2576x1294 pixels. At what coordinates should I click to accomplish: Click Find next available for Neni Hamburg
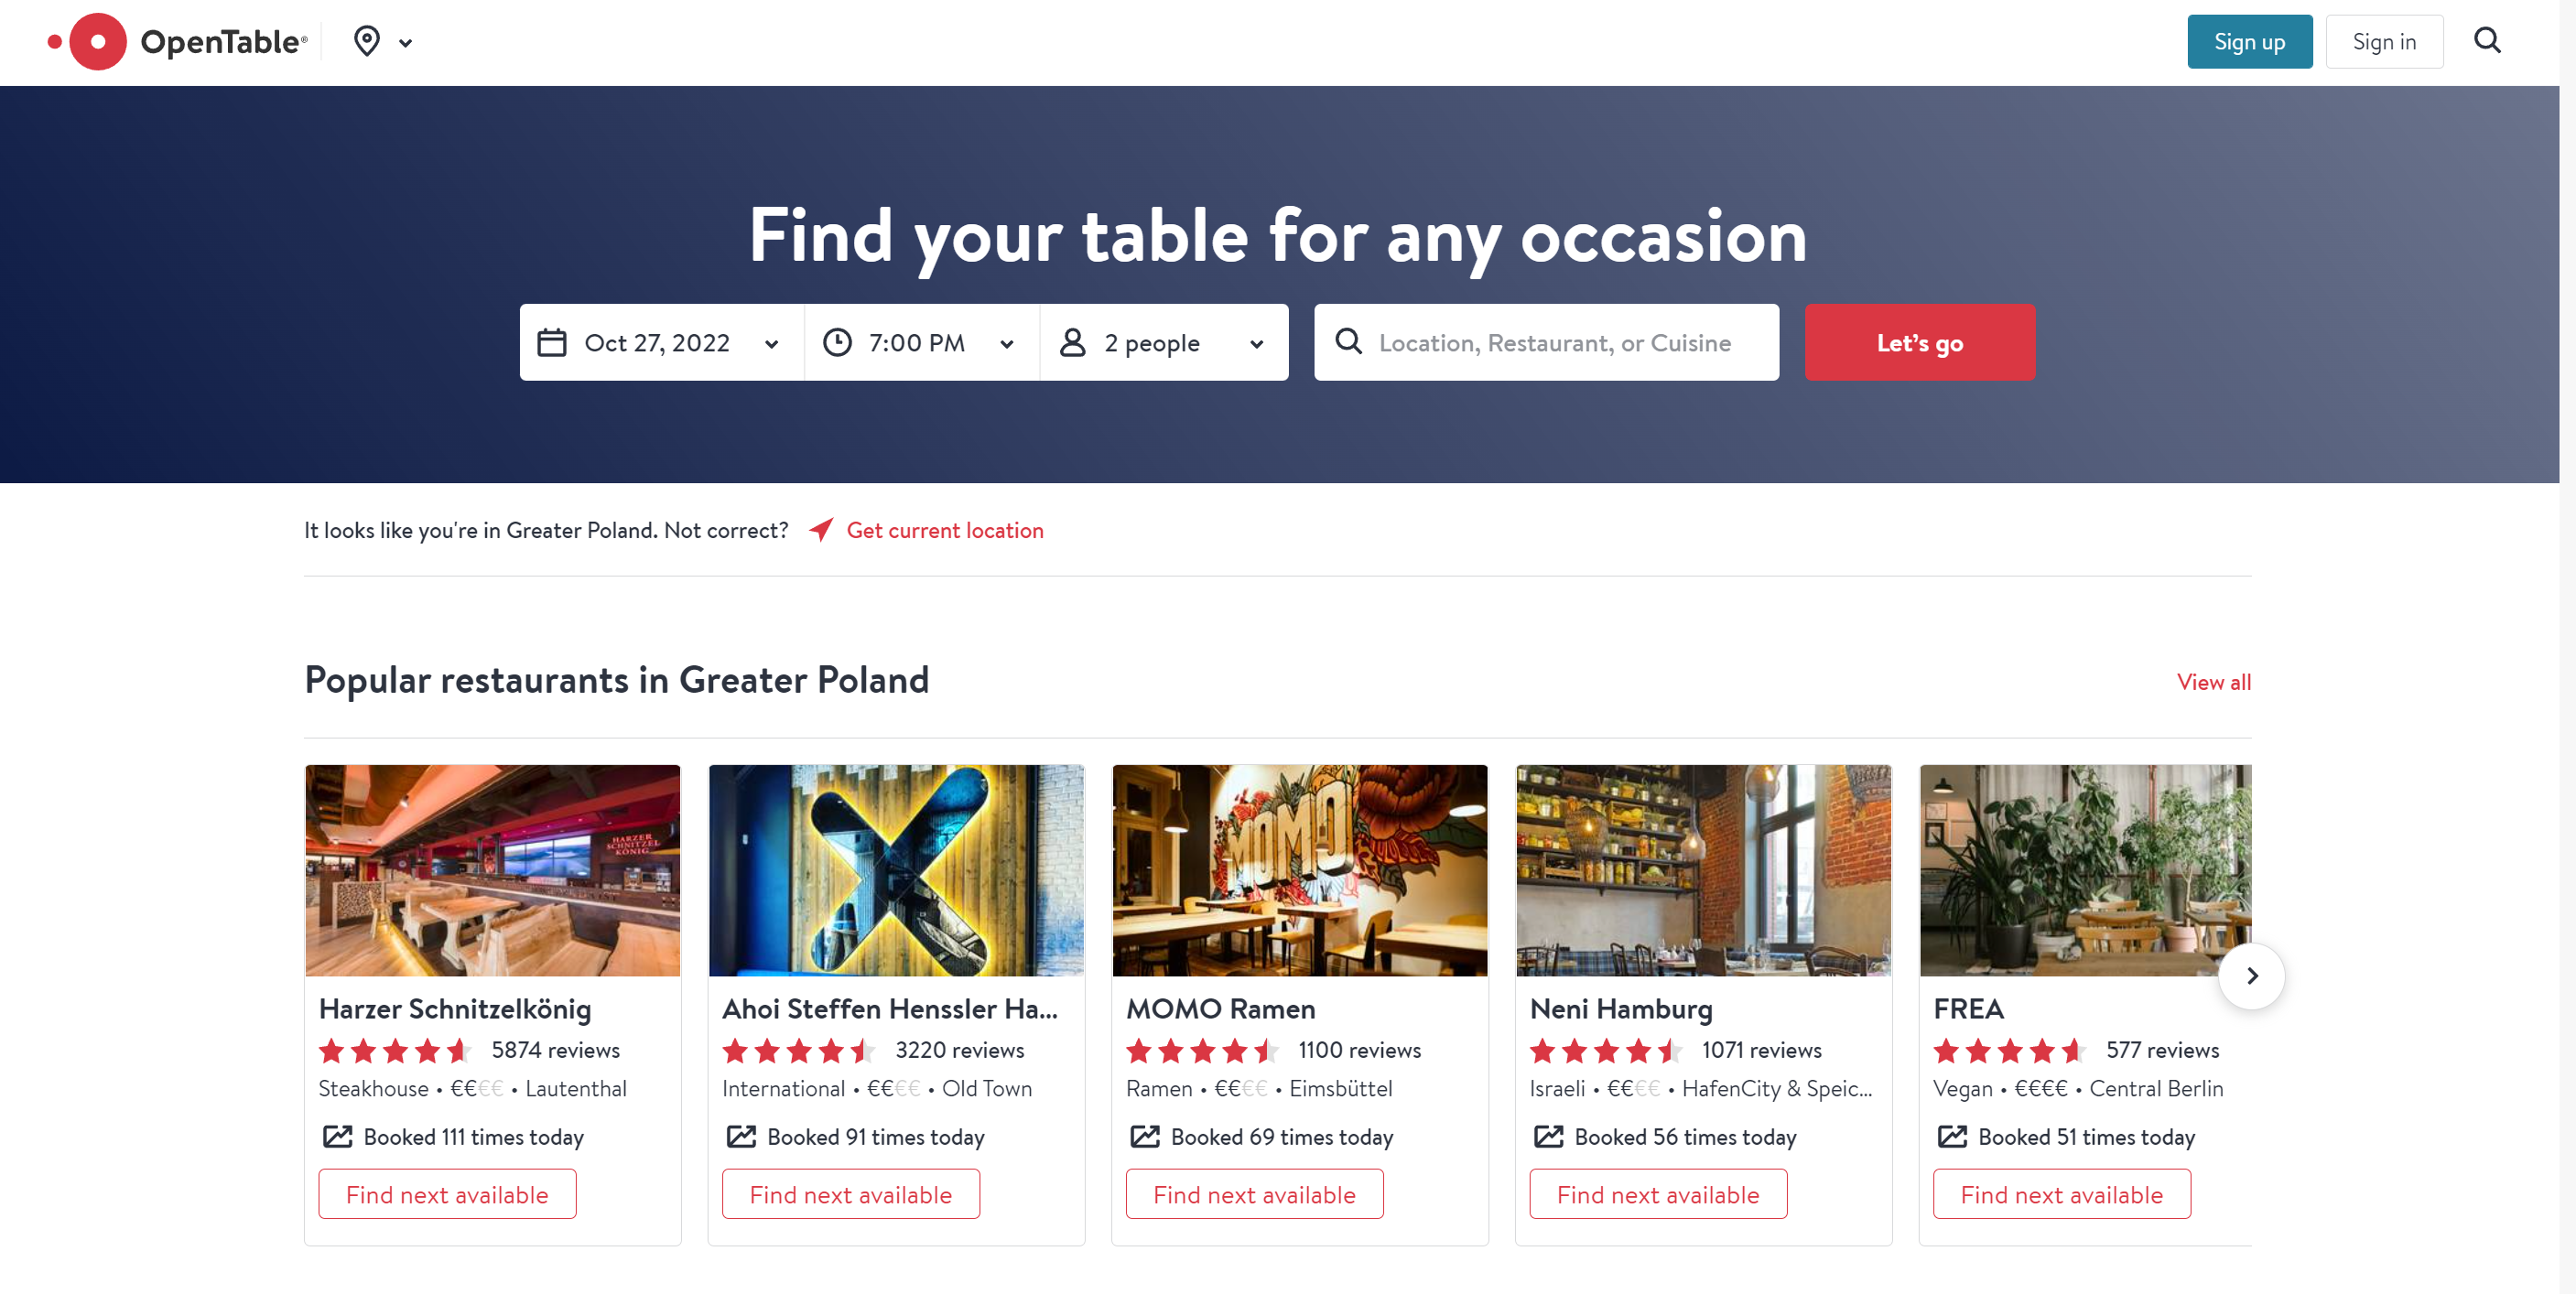coord(1657,1193)
